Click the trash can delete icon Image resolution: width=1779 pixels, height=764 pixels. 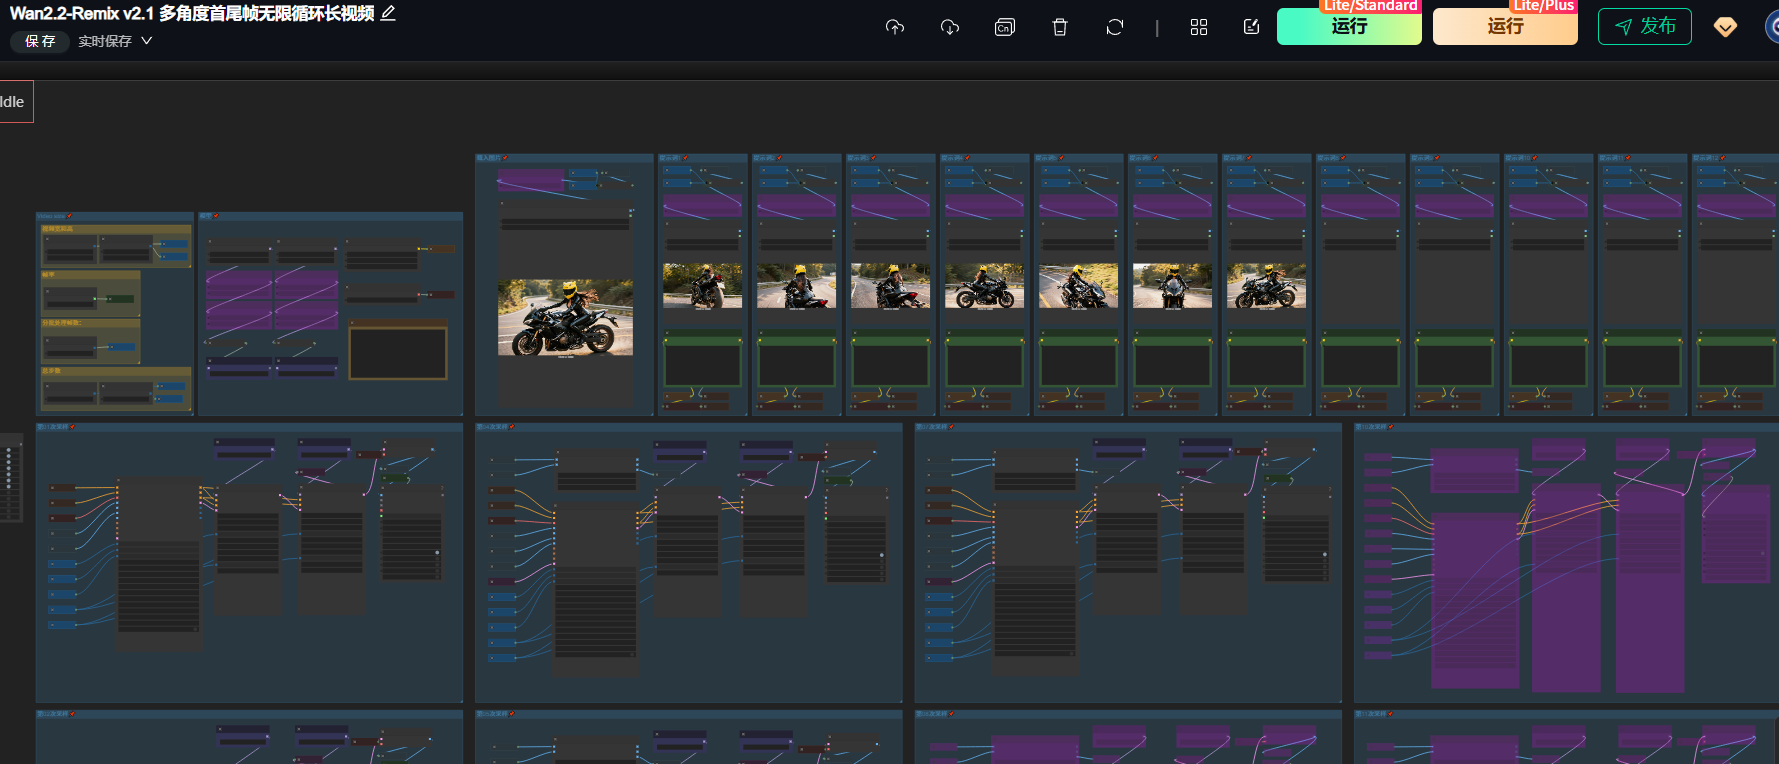point(1060,27)
